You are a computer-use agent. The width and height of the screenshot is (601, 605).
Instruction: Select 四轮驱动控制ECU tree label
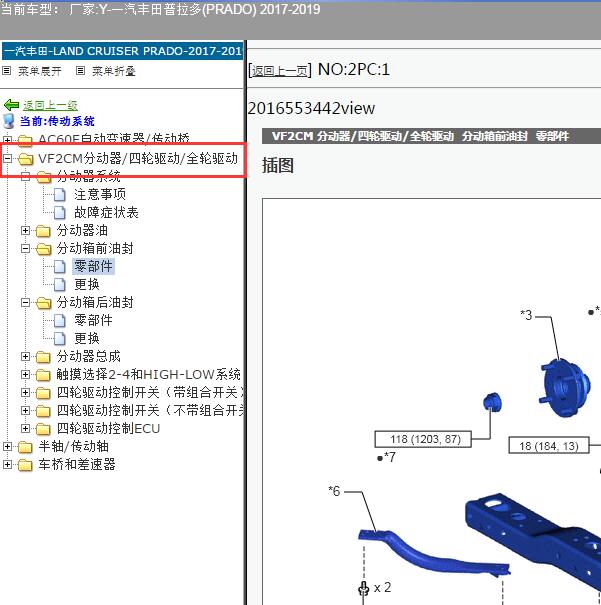[x=108, y=428]
